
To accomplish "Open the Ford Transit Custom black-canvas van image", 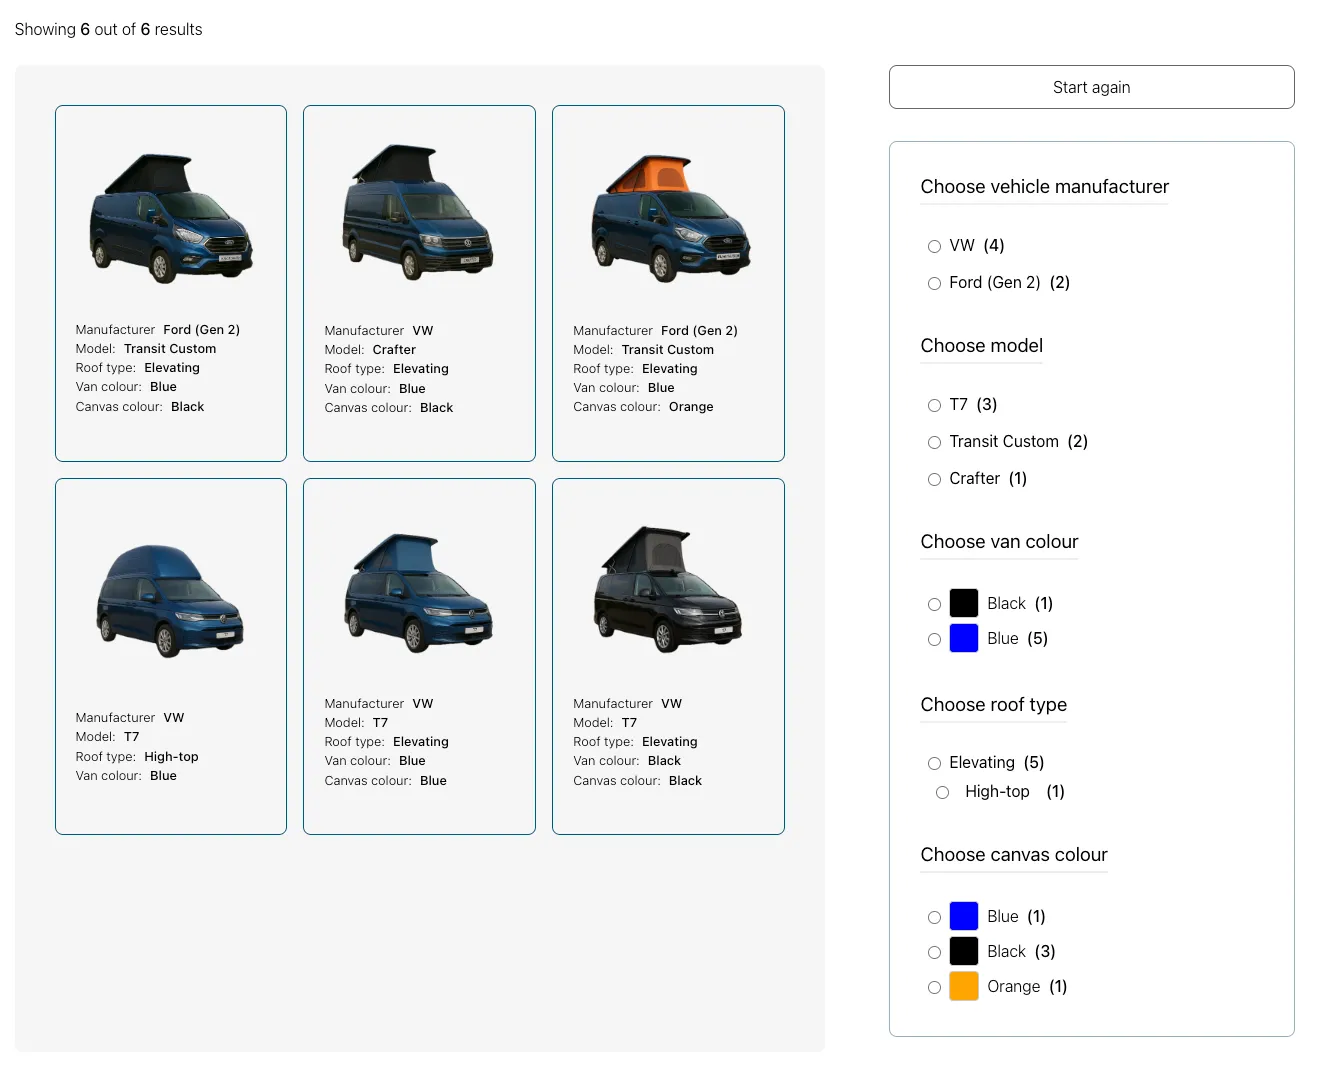I will point(171,218).
